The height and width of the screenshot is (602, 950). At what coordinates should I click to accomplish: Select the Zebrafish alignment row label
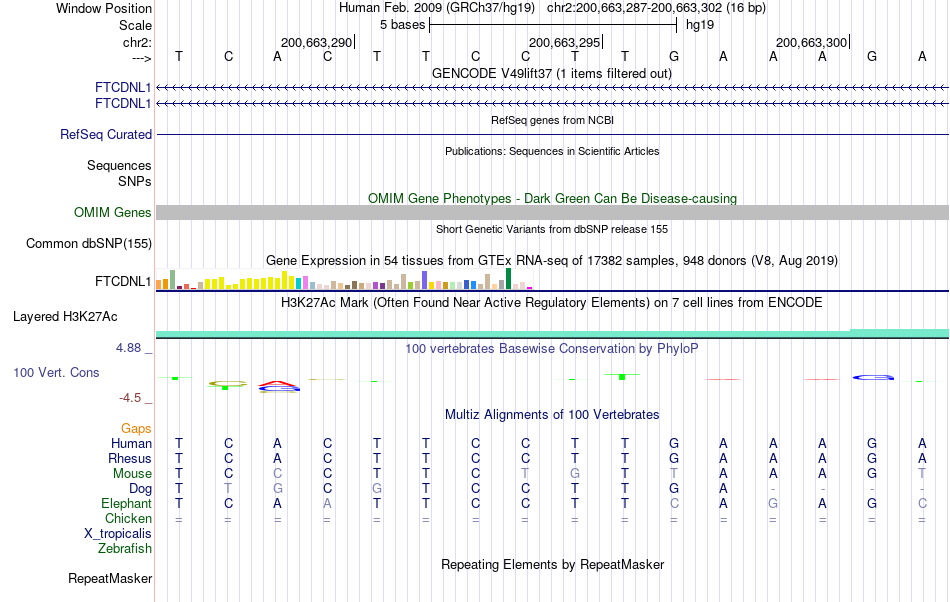pyautogui.click(x=125, y=548)
